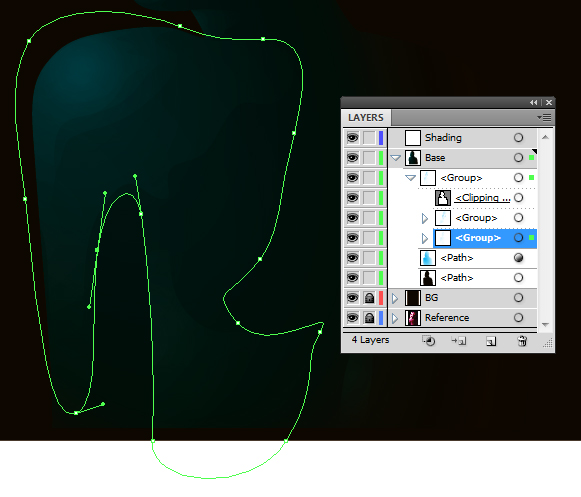Click the target circle of highlighted Group row

click(518, 238)
